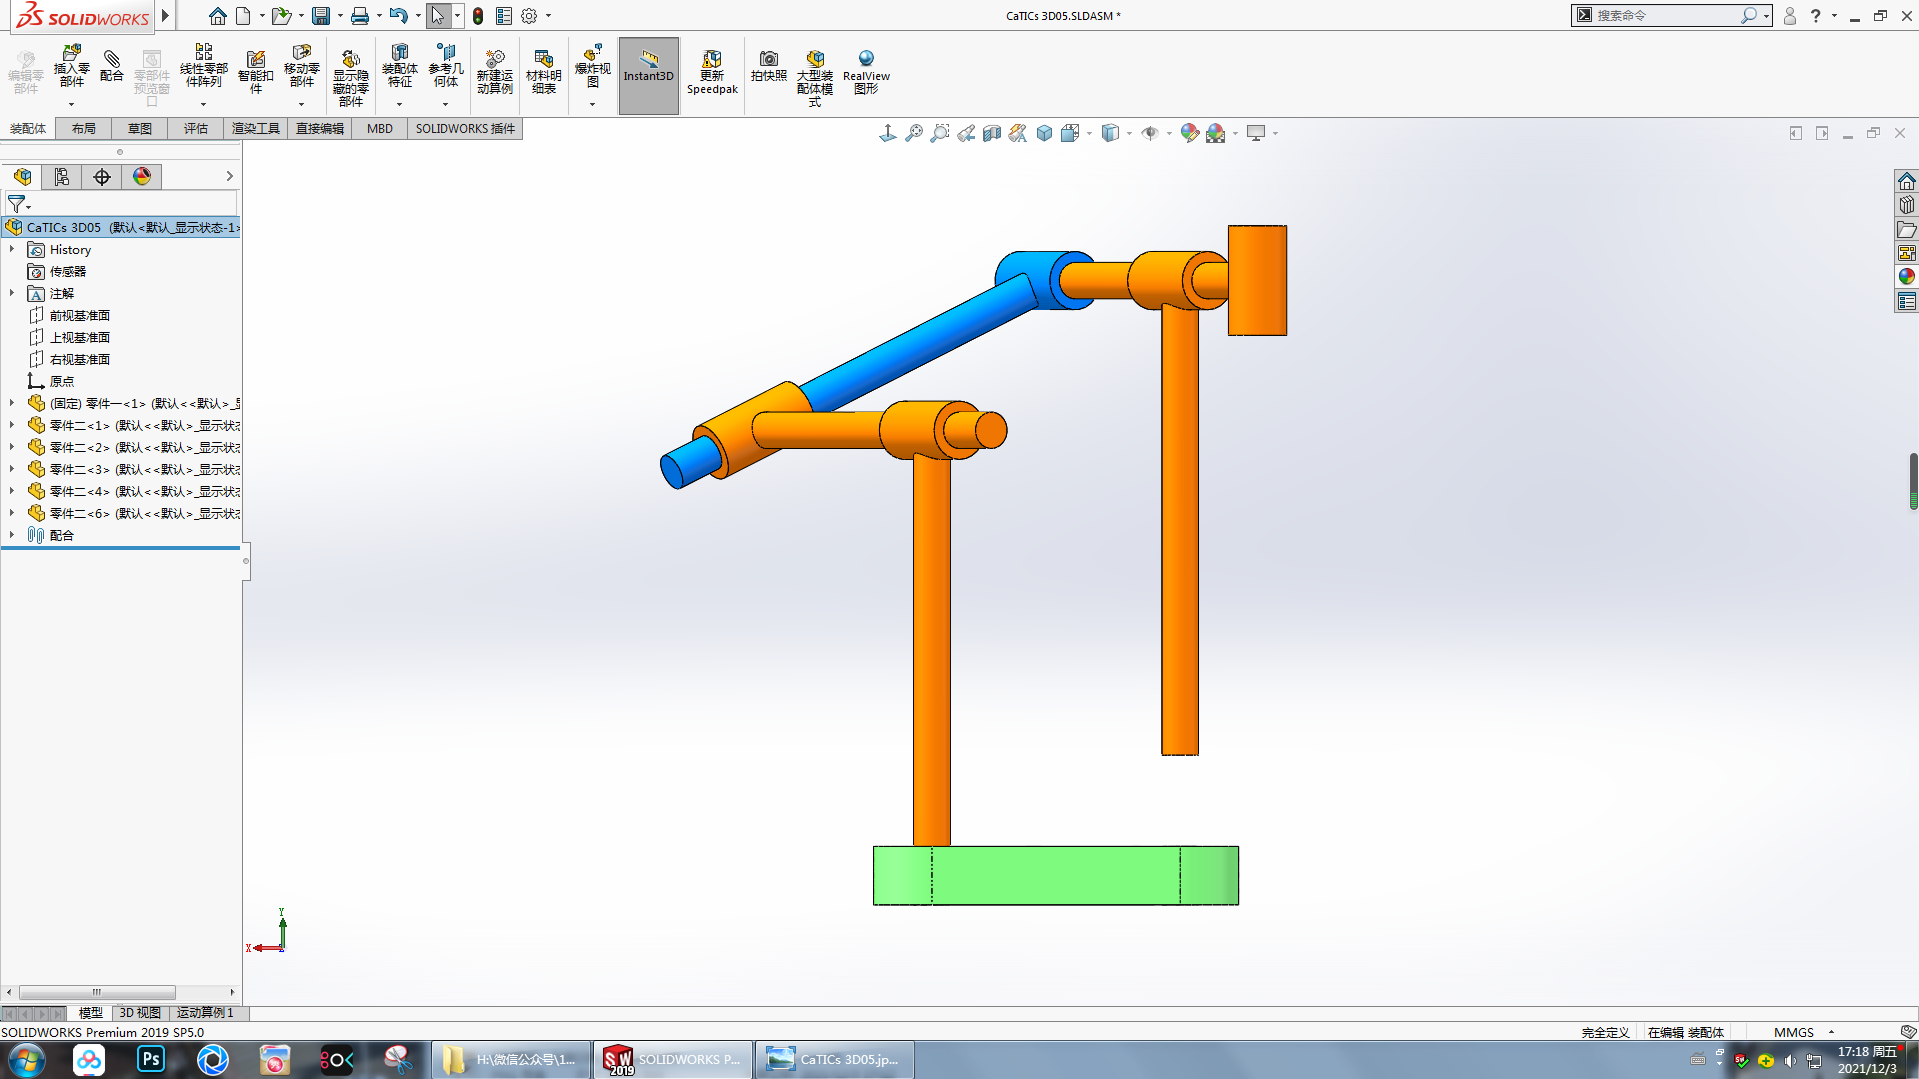
Task: Click the Zoom to Area icon
Action: pos(939,133)
